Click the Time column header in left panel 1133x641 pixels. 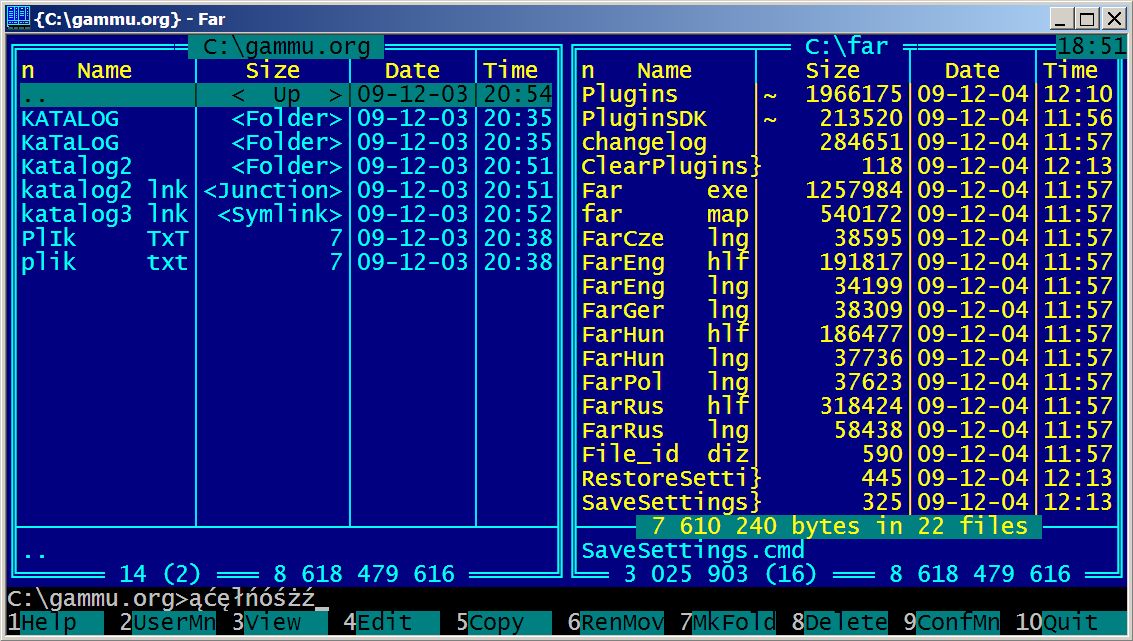click(x=511, y=71)
